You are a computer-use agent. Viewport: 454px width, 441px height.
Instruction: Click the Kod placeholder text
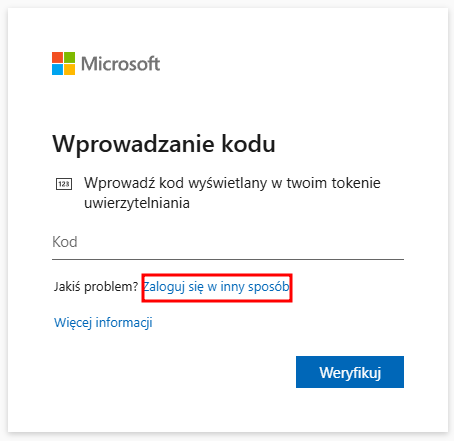pos(65,242)
